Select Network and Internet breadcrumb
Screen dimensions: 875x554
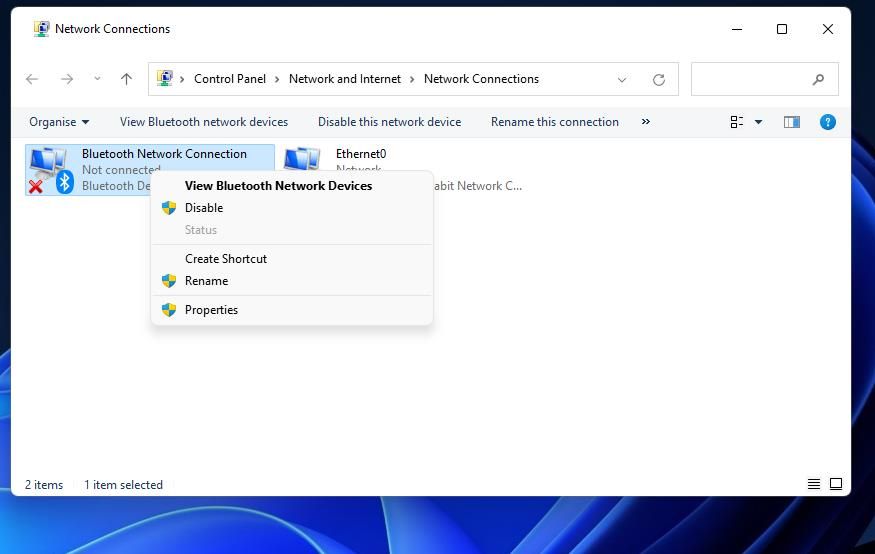click(345, 79)
